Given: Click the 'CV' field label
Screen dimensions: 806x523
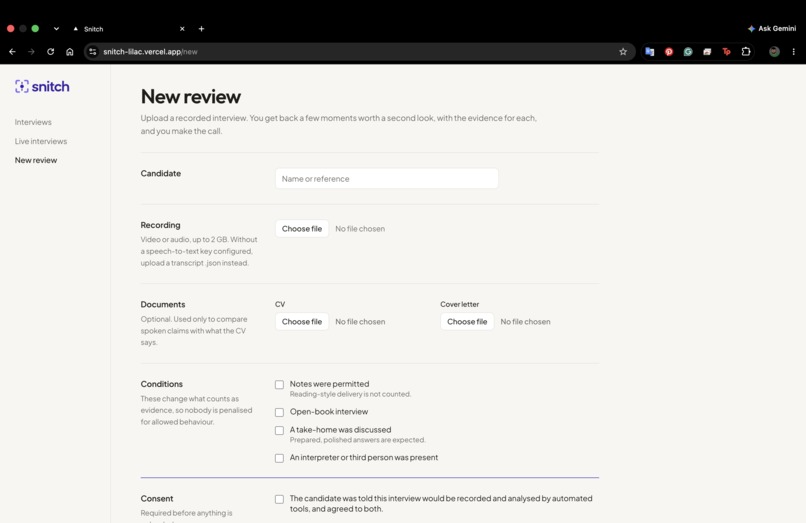Looking at the screenshot, I should click(280, 304).
